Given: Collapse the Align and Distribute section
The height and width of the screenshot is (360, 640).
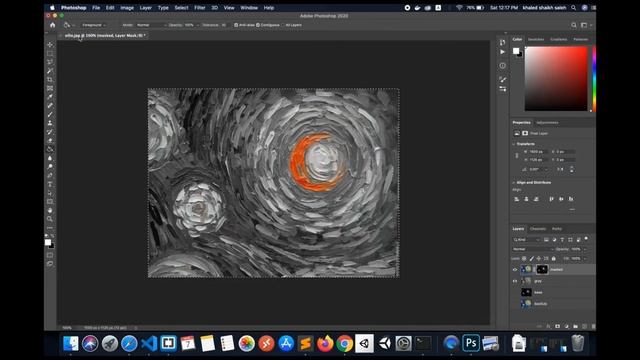Looking at the screenshot, I should tap(514, 182).
